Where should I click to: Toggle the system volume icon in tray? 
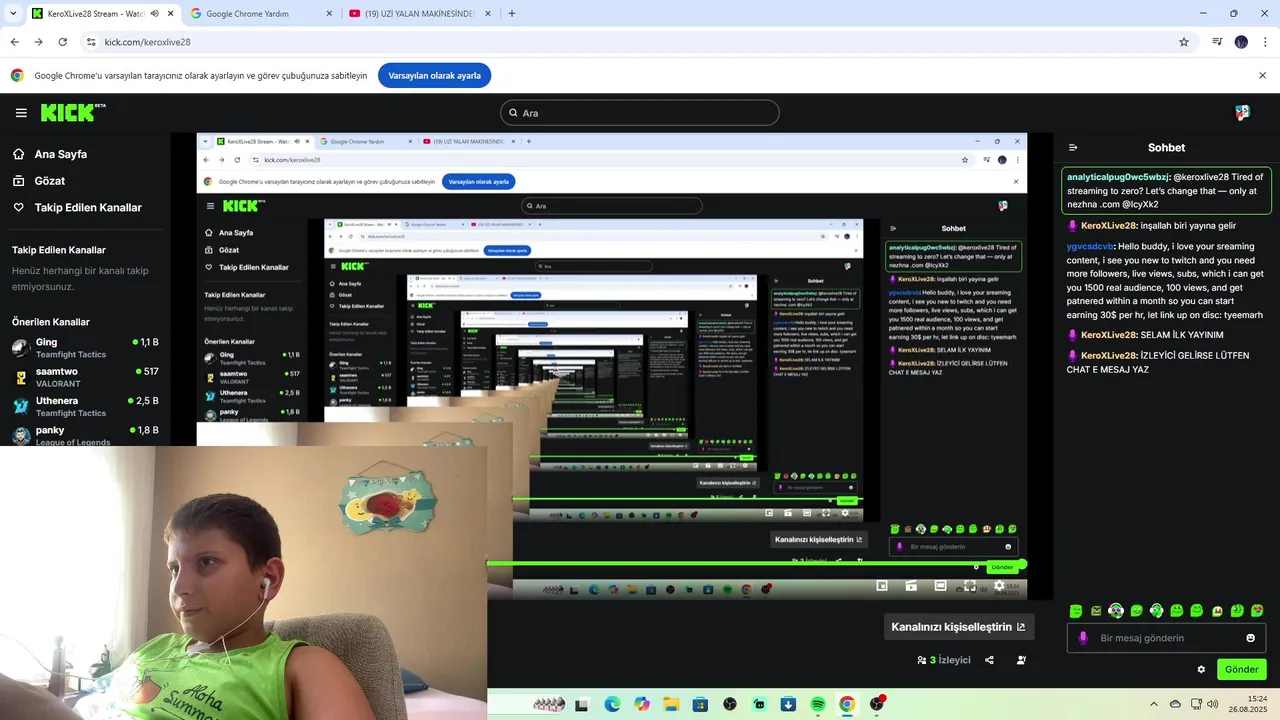coord(1212,704)
